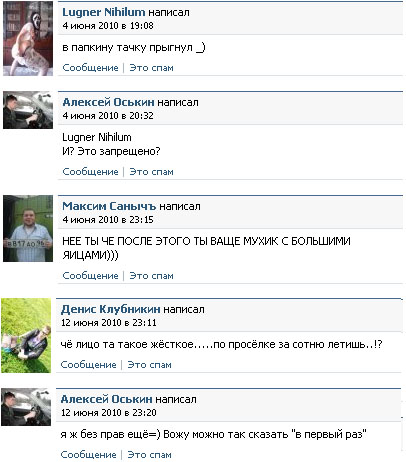Click Сообщение under Денис Клубникин's comment

pyautogui.click(x=88, y=365)
